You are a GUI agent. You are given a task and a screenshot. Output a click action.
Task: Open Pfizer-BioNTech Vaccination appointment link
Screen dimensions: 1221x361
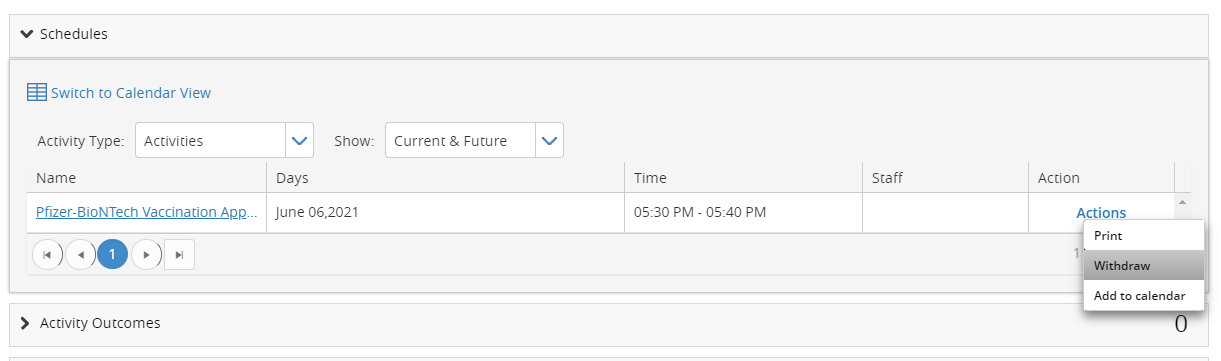coord(147,212)
